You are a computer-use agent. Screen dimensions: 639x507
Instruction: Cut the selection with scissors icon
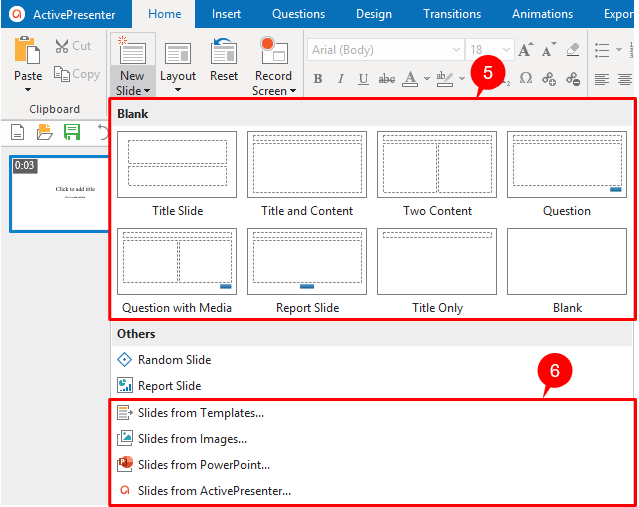pos(62,46)
